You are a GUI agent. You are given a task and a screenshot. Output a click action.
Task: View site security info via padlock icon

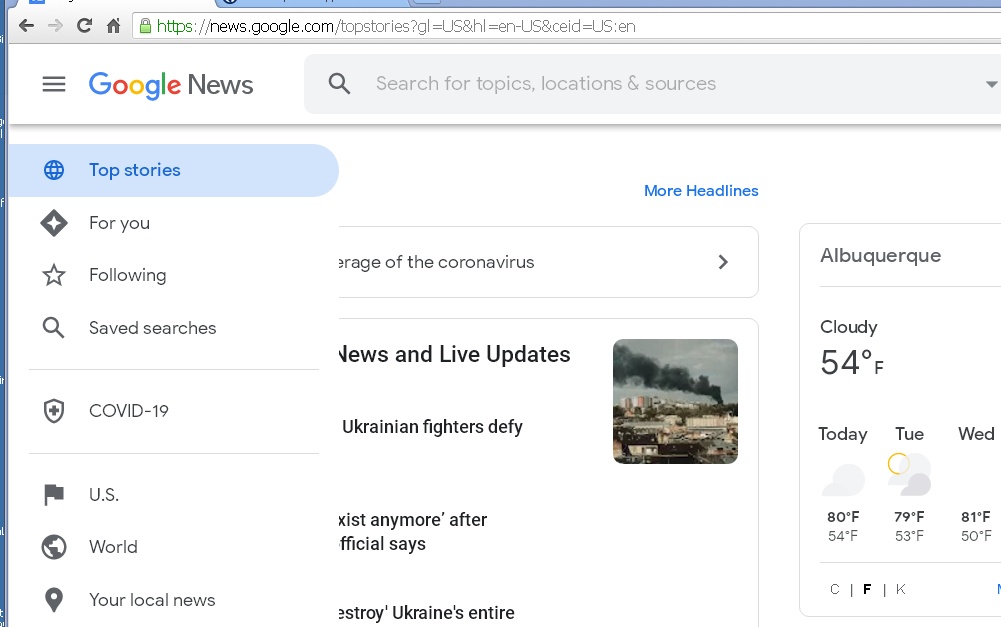point(146,26)
